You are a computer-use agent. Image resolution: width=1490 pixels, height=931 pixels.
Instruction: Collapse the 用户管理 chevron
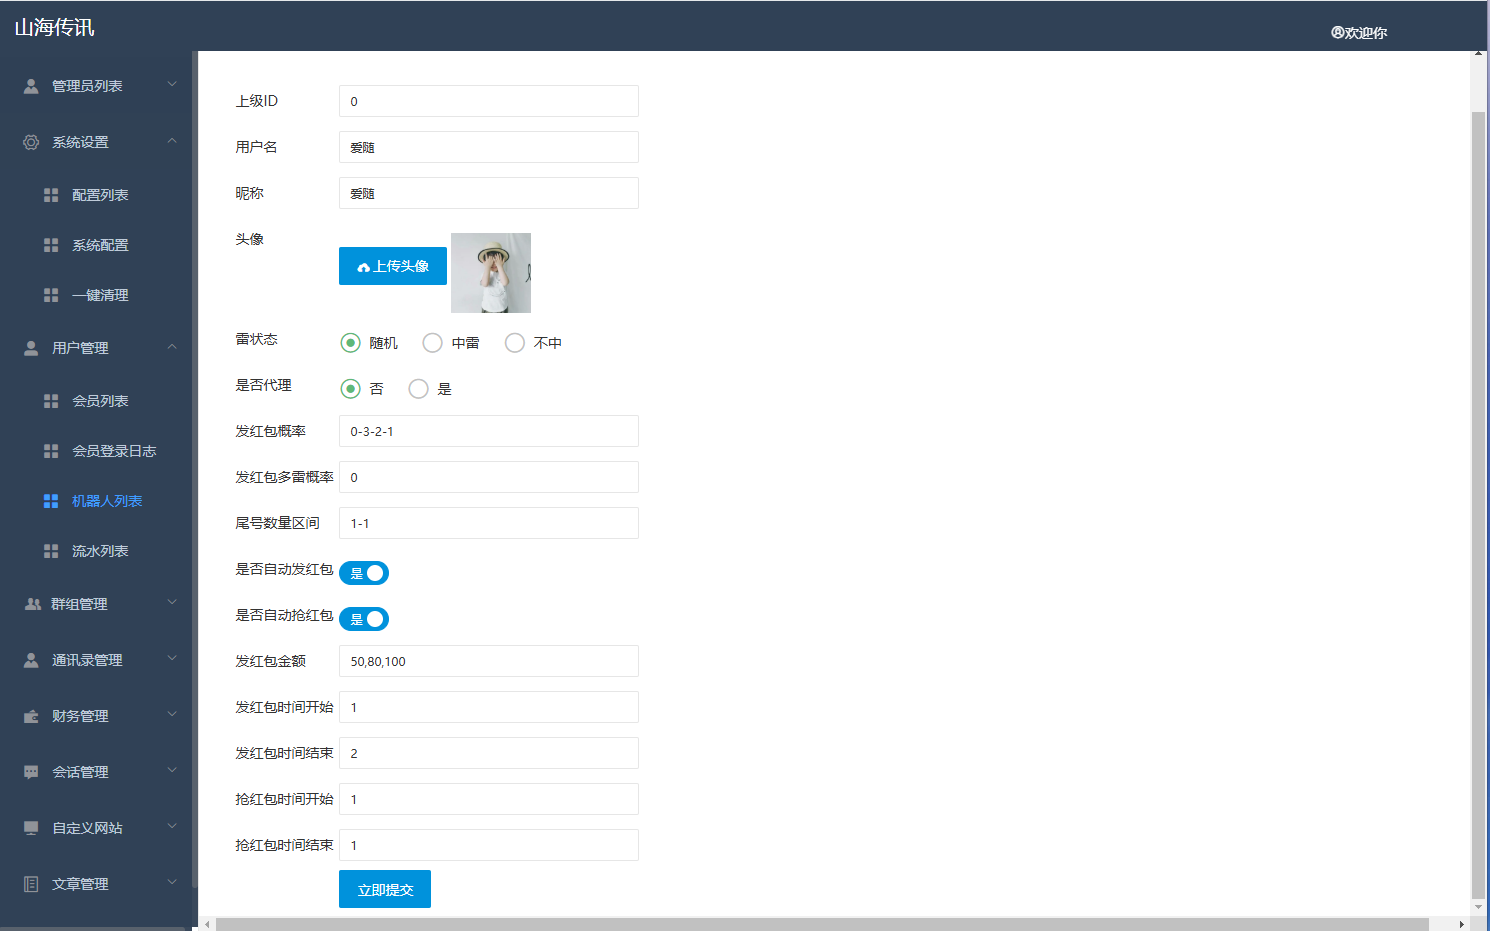click(172, 347)
